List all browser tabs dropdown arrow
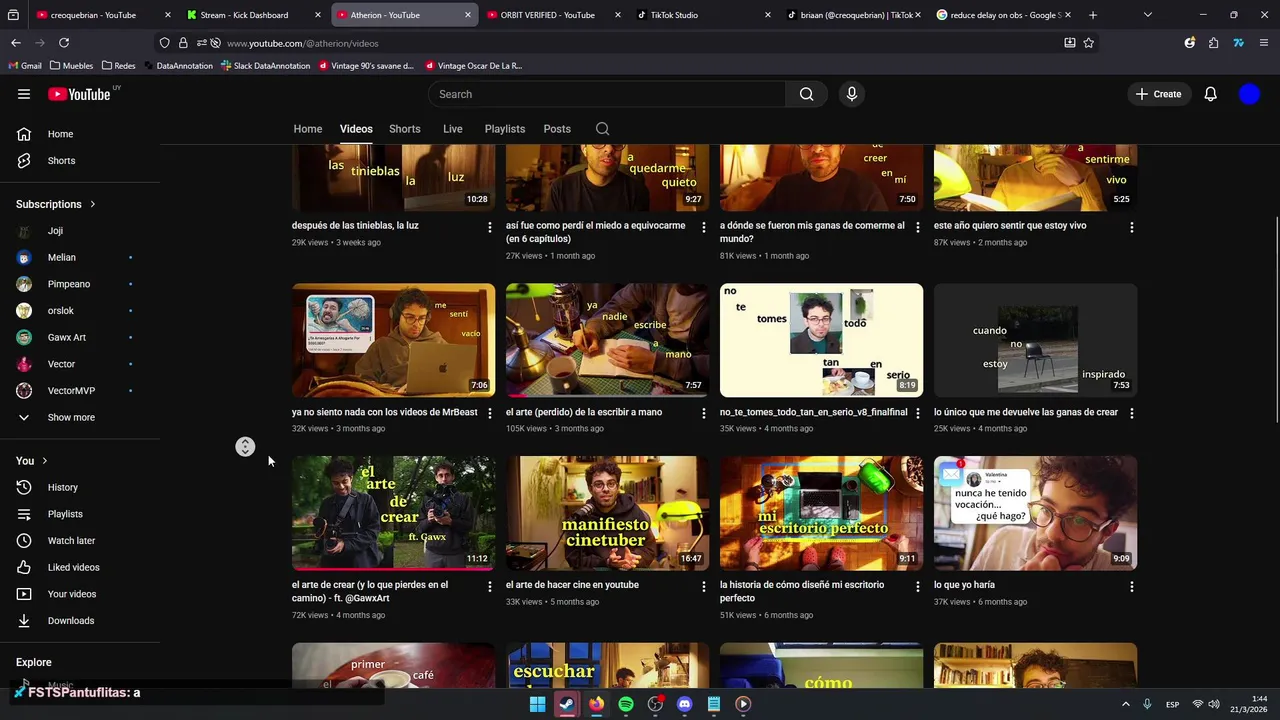Screen dimensions: 1280x720 tap(1147, 15)
